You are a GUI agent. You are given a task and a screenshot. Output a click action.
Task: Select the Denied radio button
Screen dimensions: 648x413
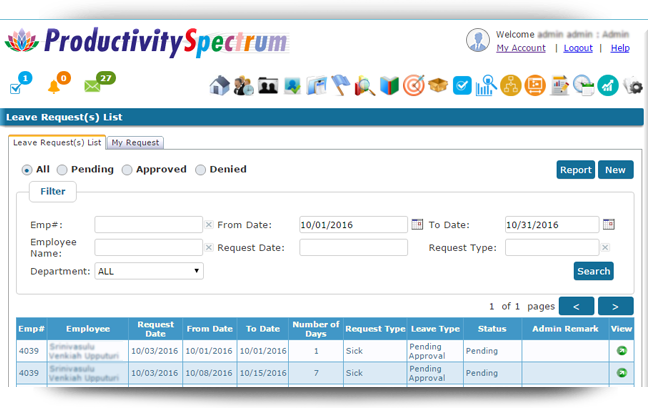[x=200, y=170]
